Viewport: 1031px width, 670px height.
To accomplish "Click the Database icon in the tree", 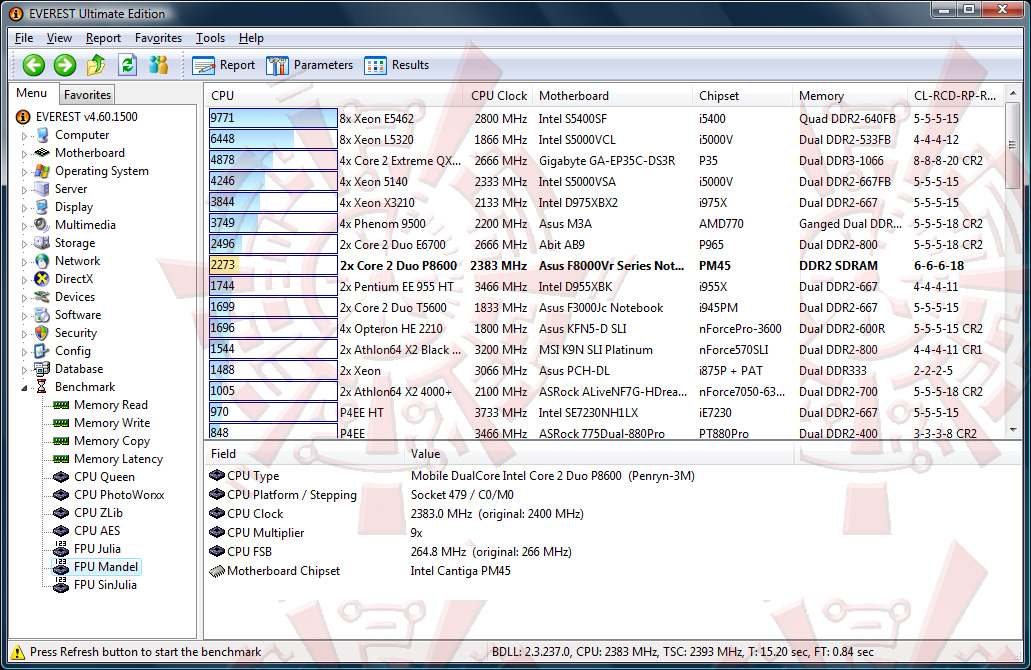I will point(43,369).
